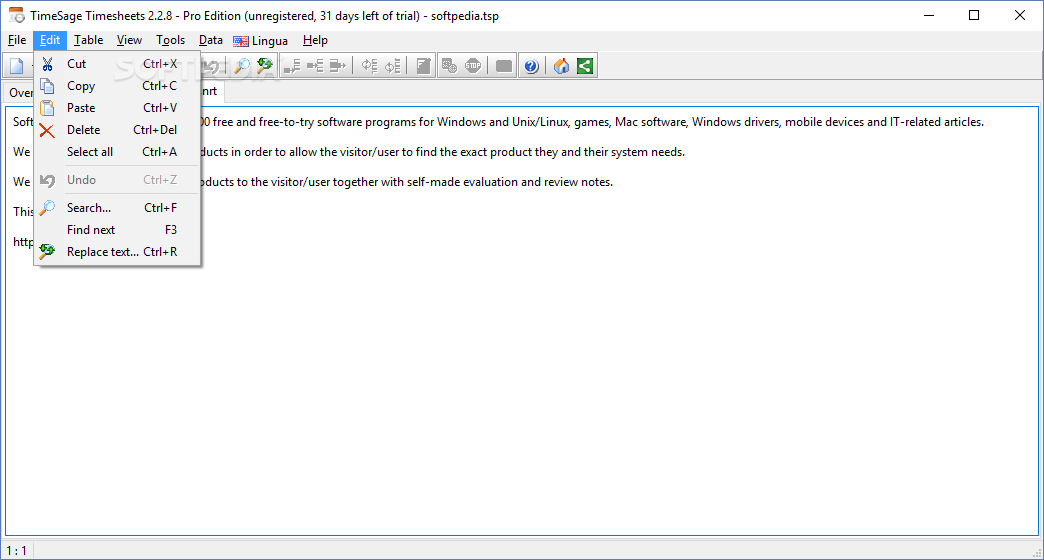
Task: Open the Lingua language menu
Action: click(261, 41)
